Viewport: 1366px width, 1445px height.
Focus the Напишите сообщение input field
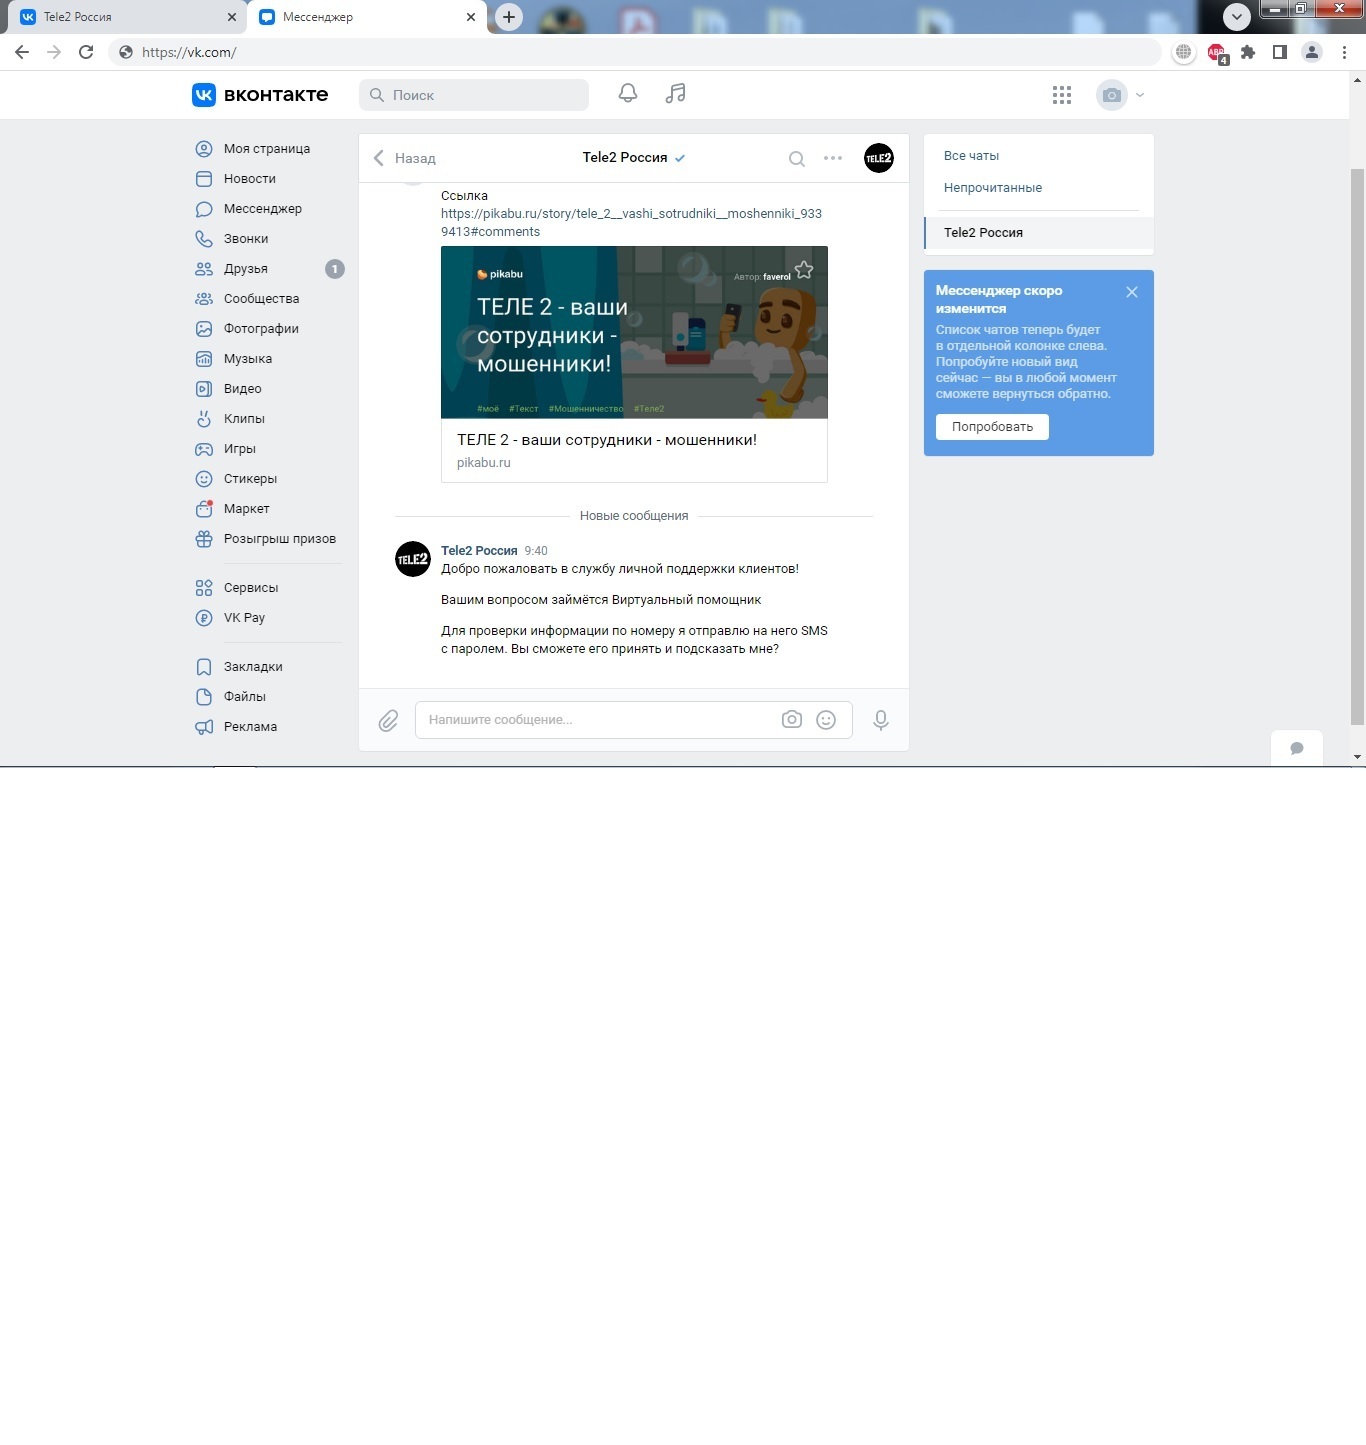pyautogui.click(x=634, y=720)
